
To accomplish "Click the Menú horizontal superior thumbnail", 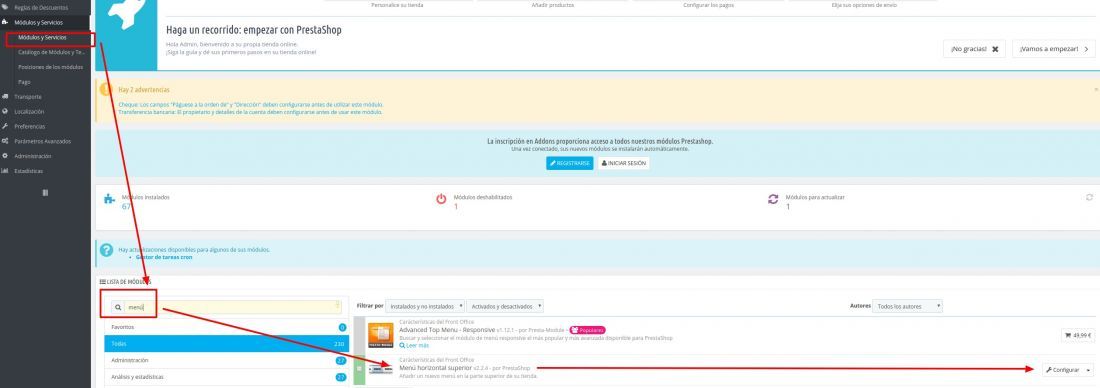I will 381,369.
